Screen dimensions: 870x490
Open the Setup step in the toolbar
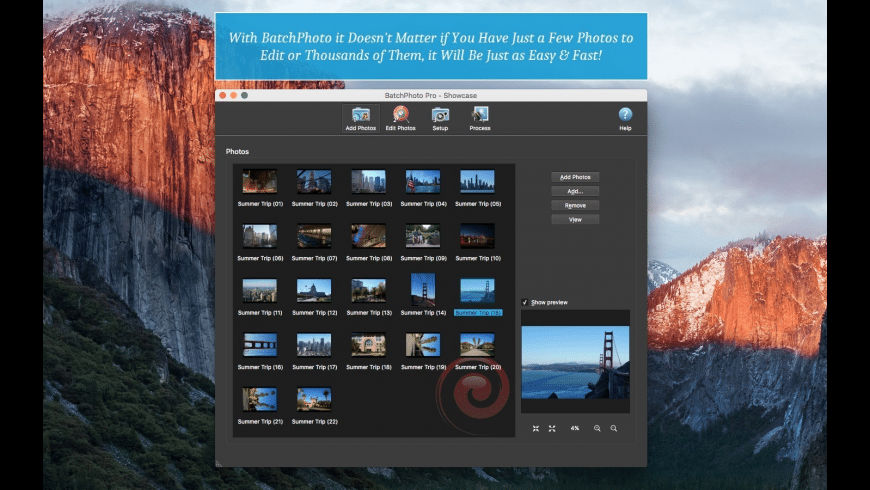click(440, 118)
